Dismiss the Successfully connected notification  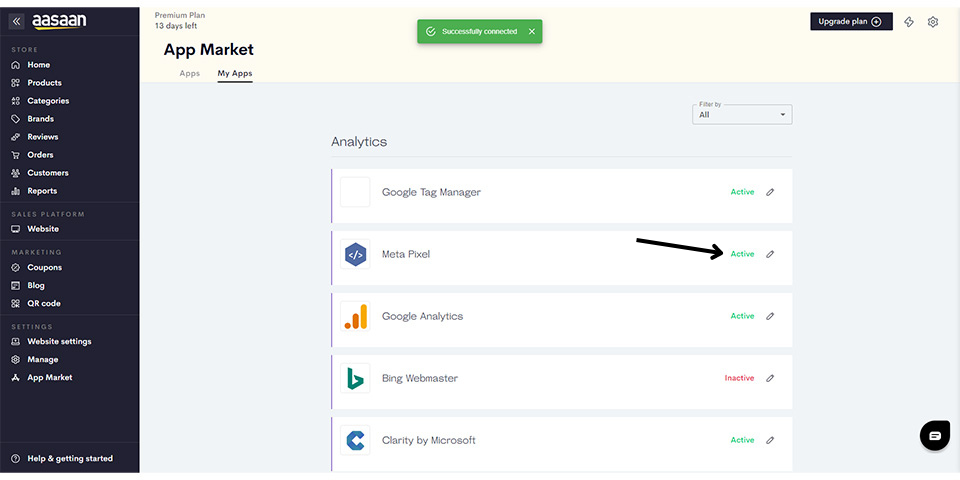tap(531, 31)
